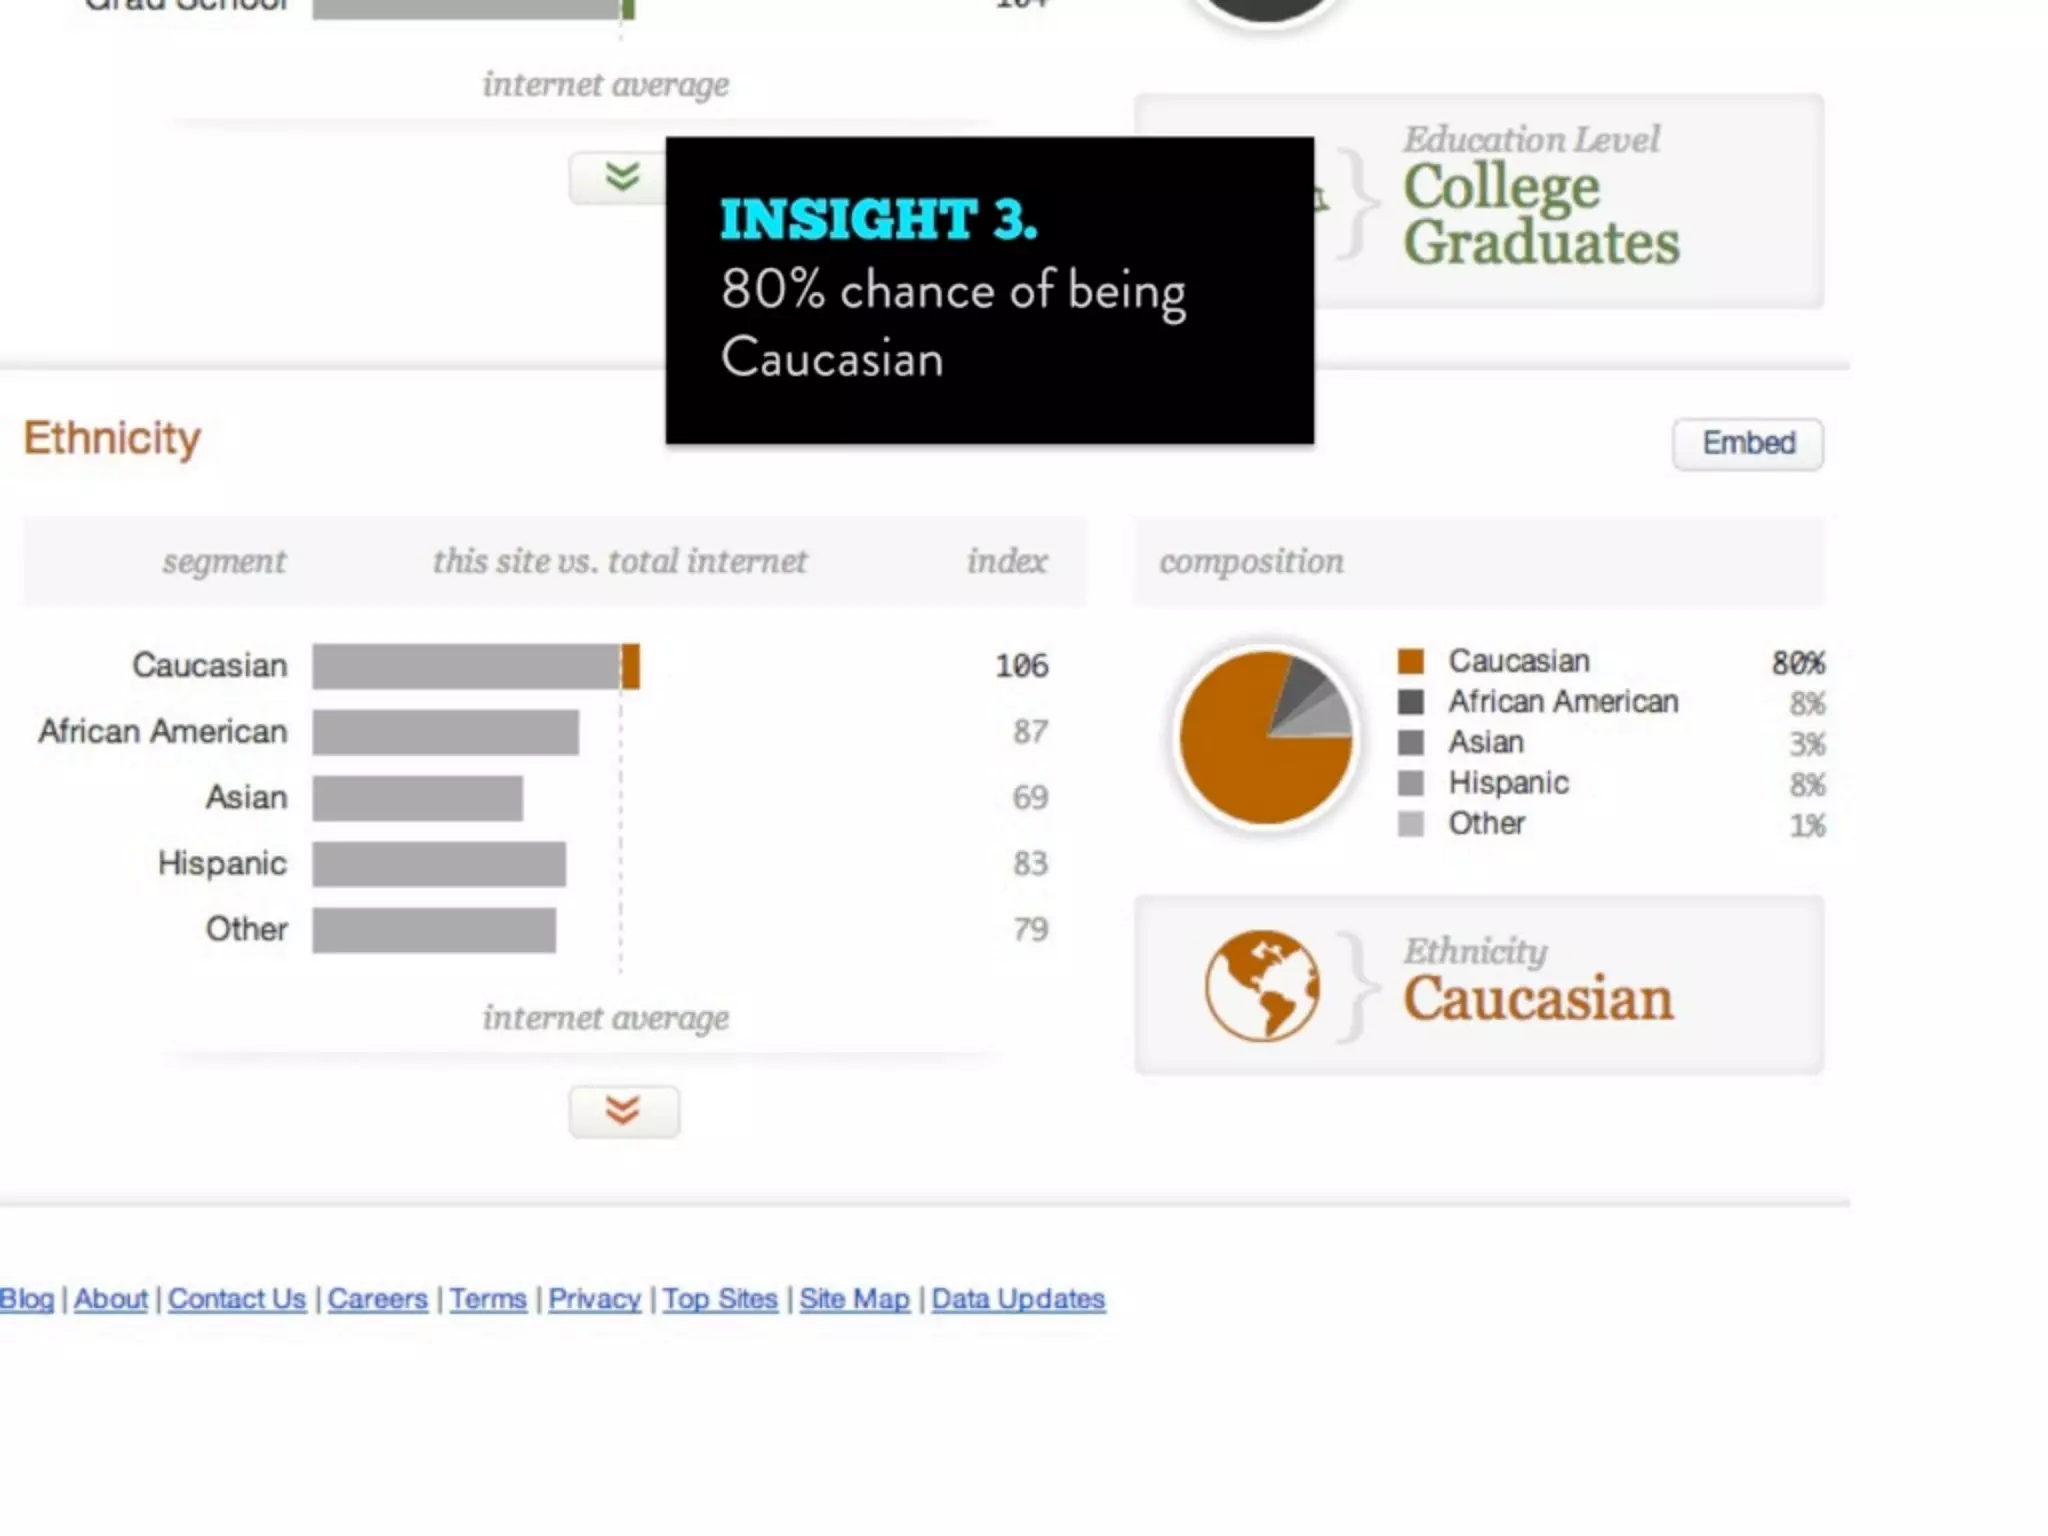The height and width of the screenshot is (1536, 2048).
Task: Open the Privacy link
Action: click(594, 1299)
